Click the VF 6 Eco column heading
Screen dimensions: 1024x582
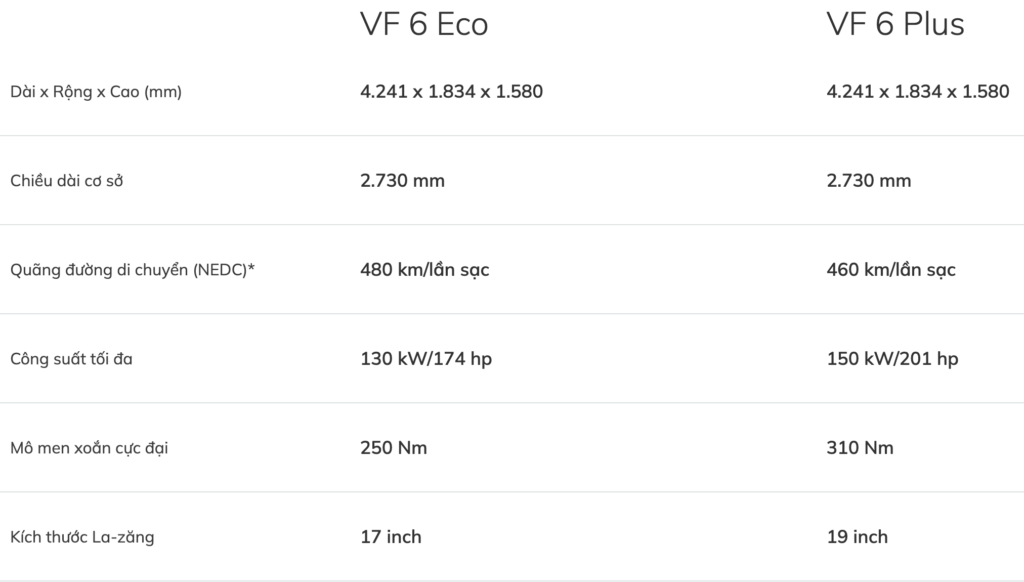pyautogui.click(x=424, y=25)
